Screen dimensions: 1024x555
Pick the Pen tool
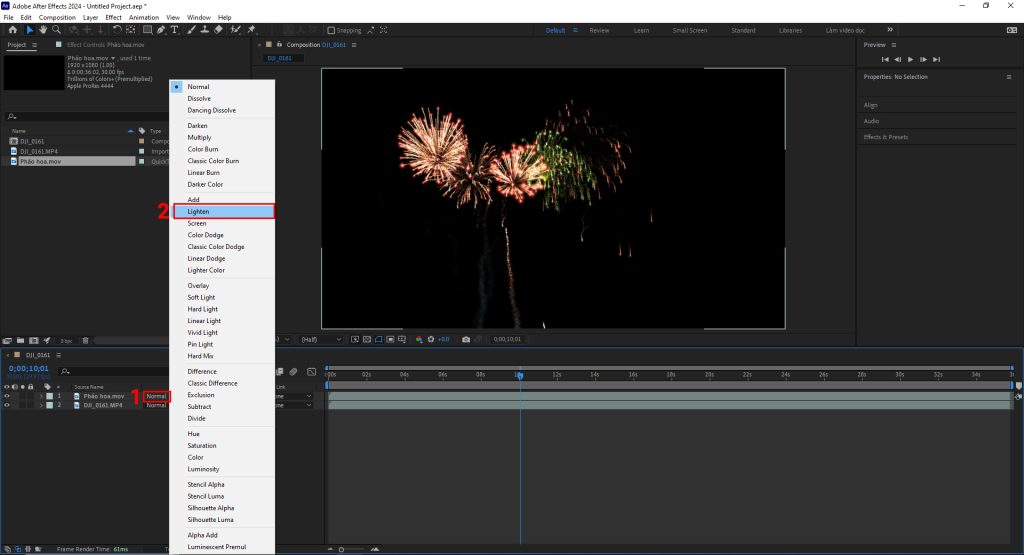click(161, 30)
